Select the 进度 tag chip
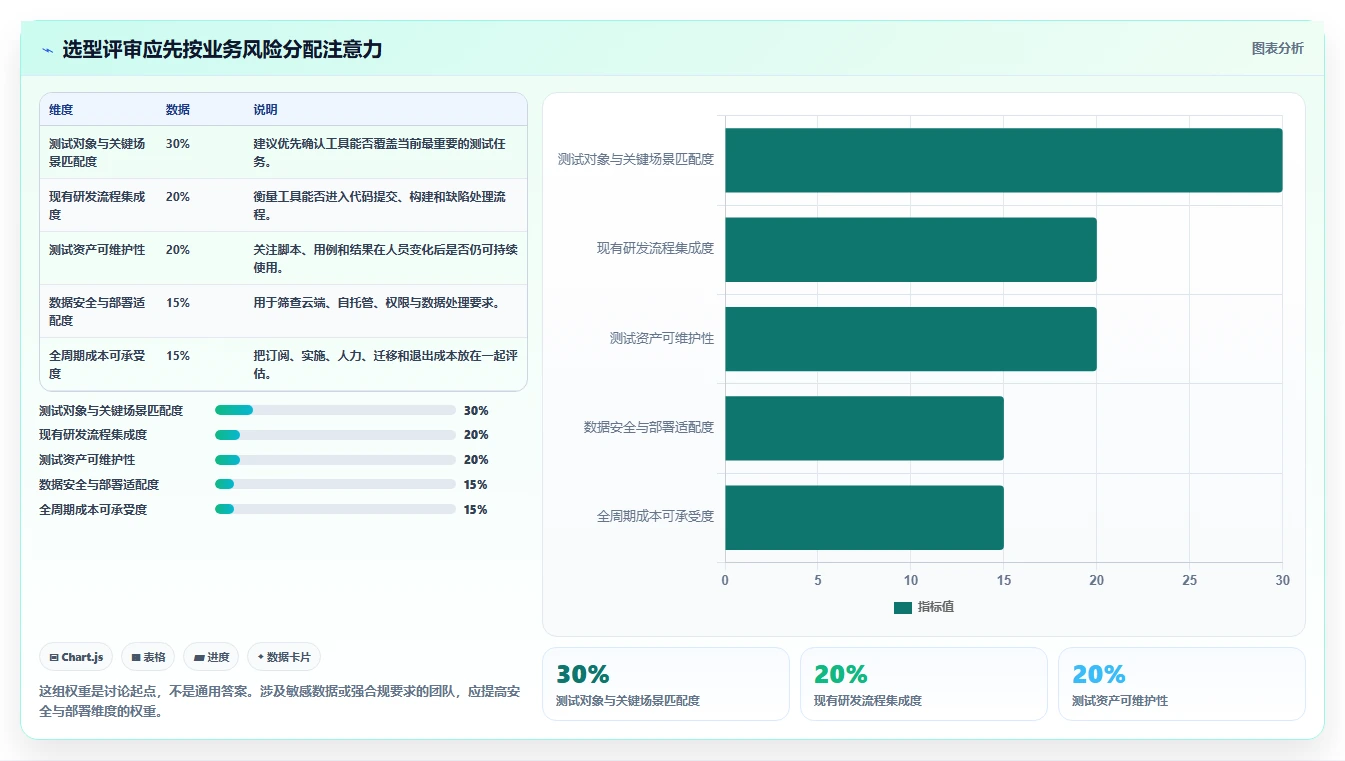The image size is (1345, 761). [211, 657]
